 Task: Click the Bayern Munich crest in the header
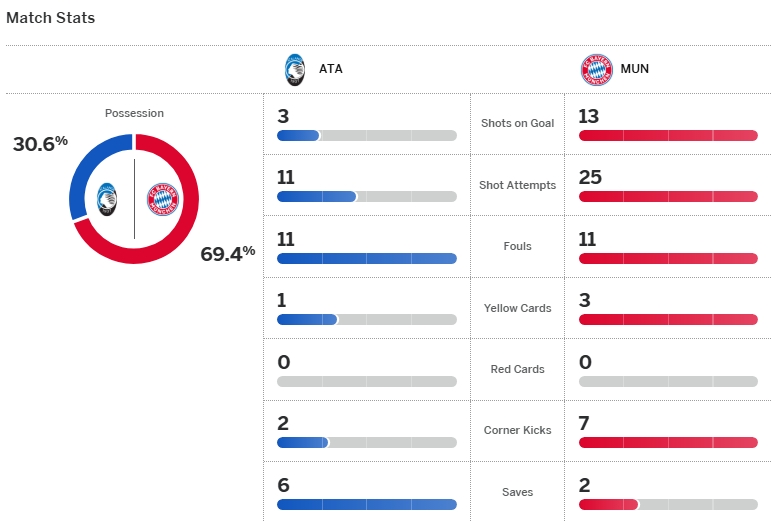596,69
